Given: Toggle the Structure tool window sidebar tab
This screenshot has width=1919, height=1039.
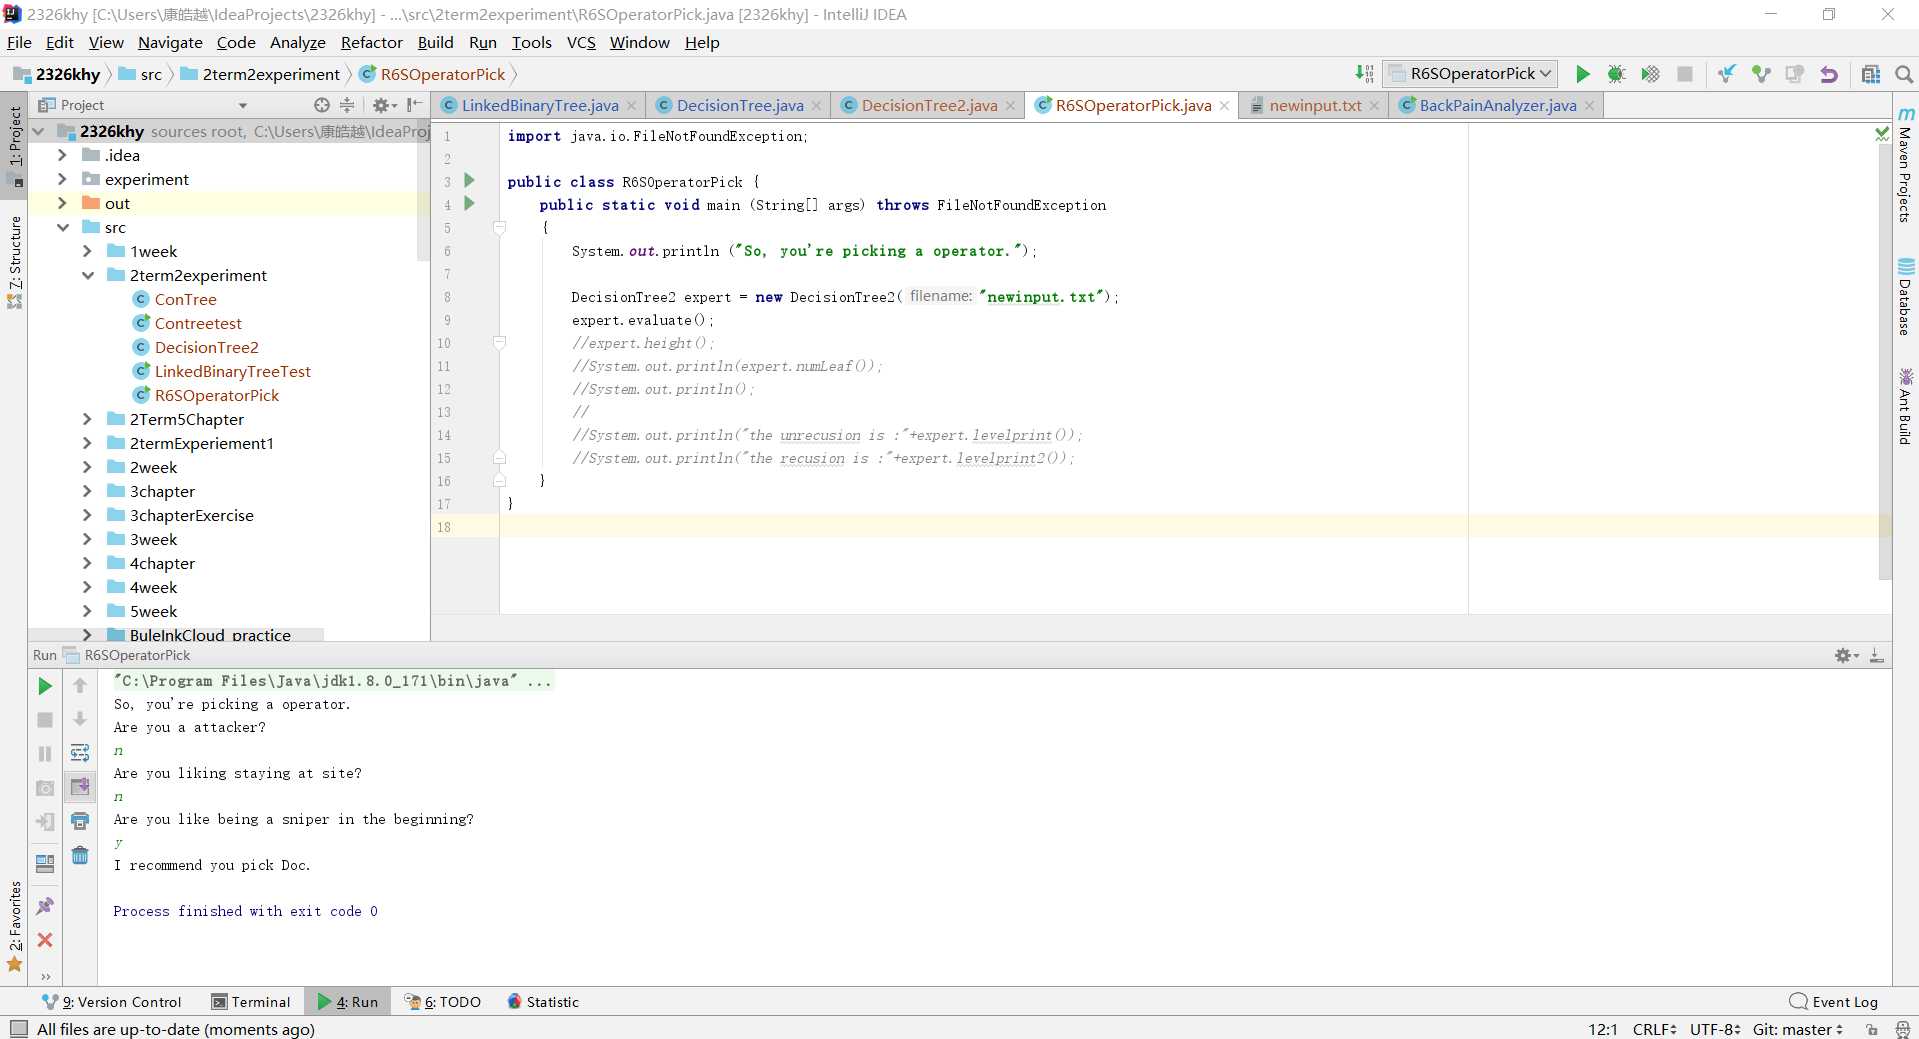Looking at the screenshot, I should point(14,262).
